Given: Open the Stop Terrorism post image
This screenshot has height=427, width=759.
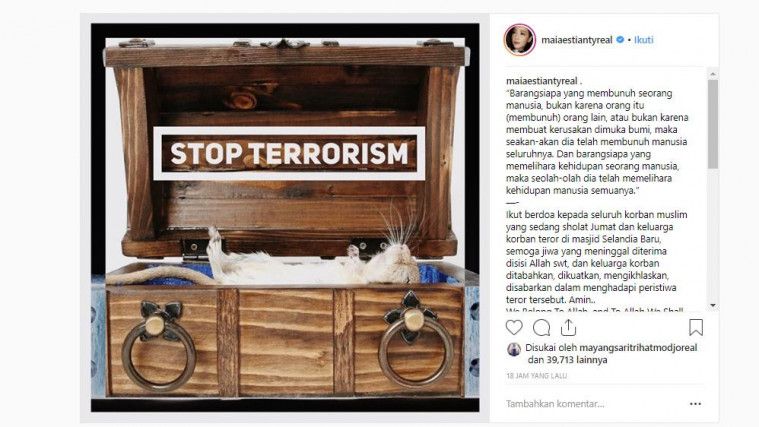Looking at the screenshot, I should (285, 217).
